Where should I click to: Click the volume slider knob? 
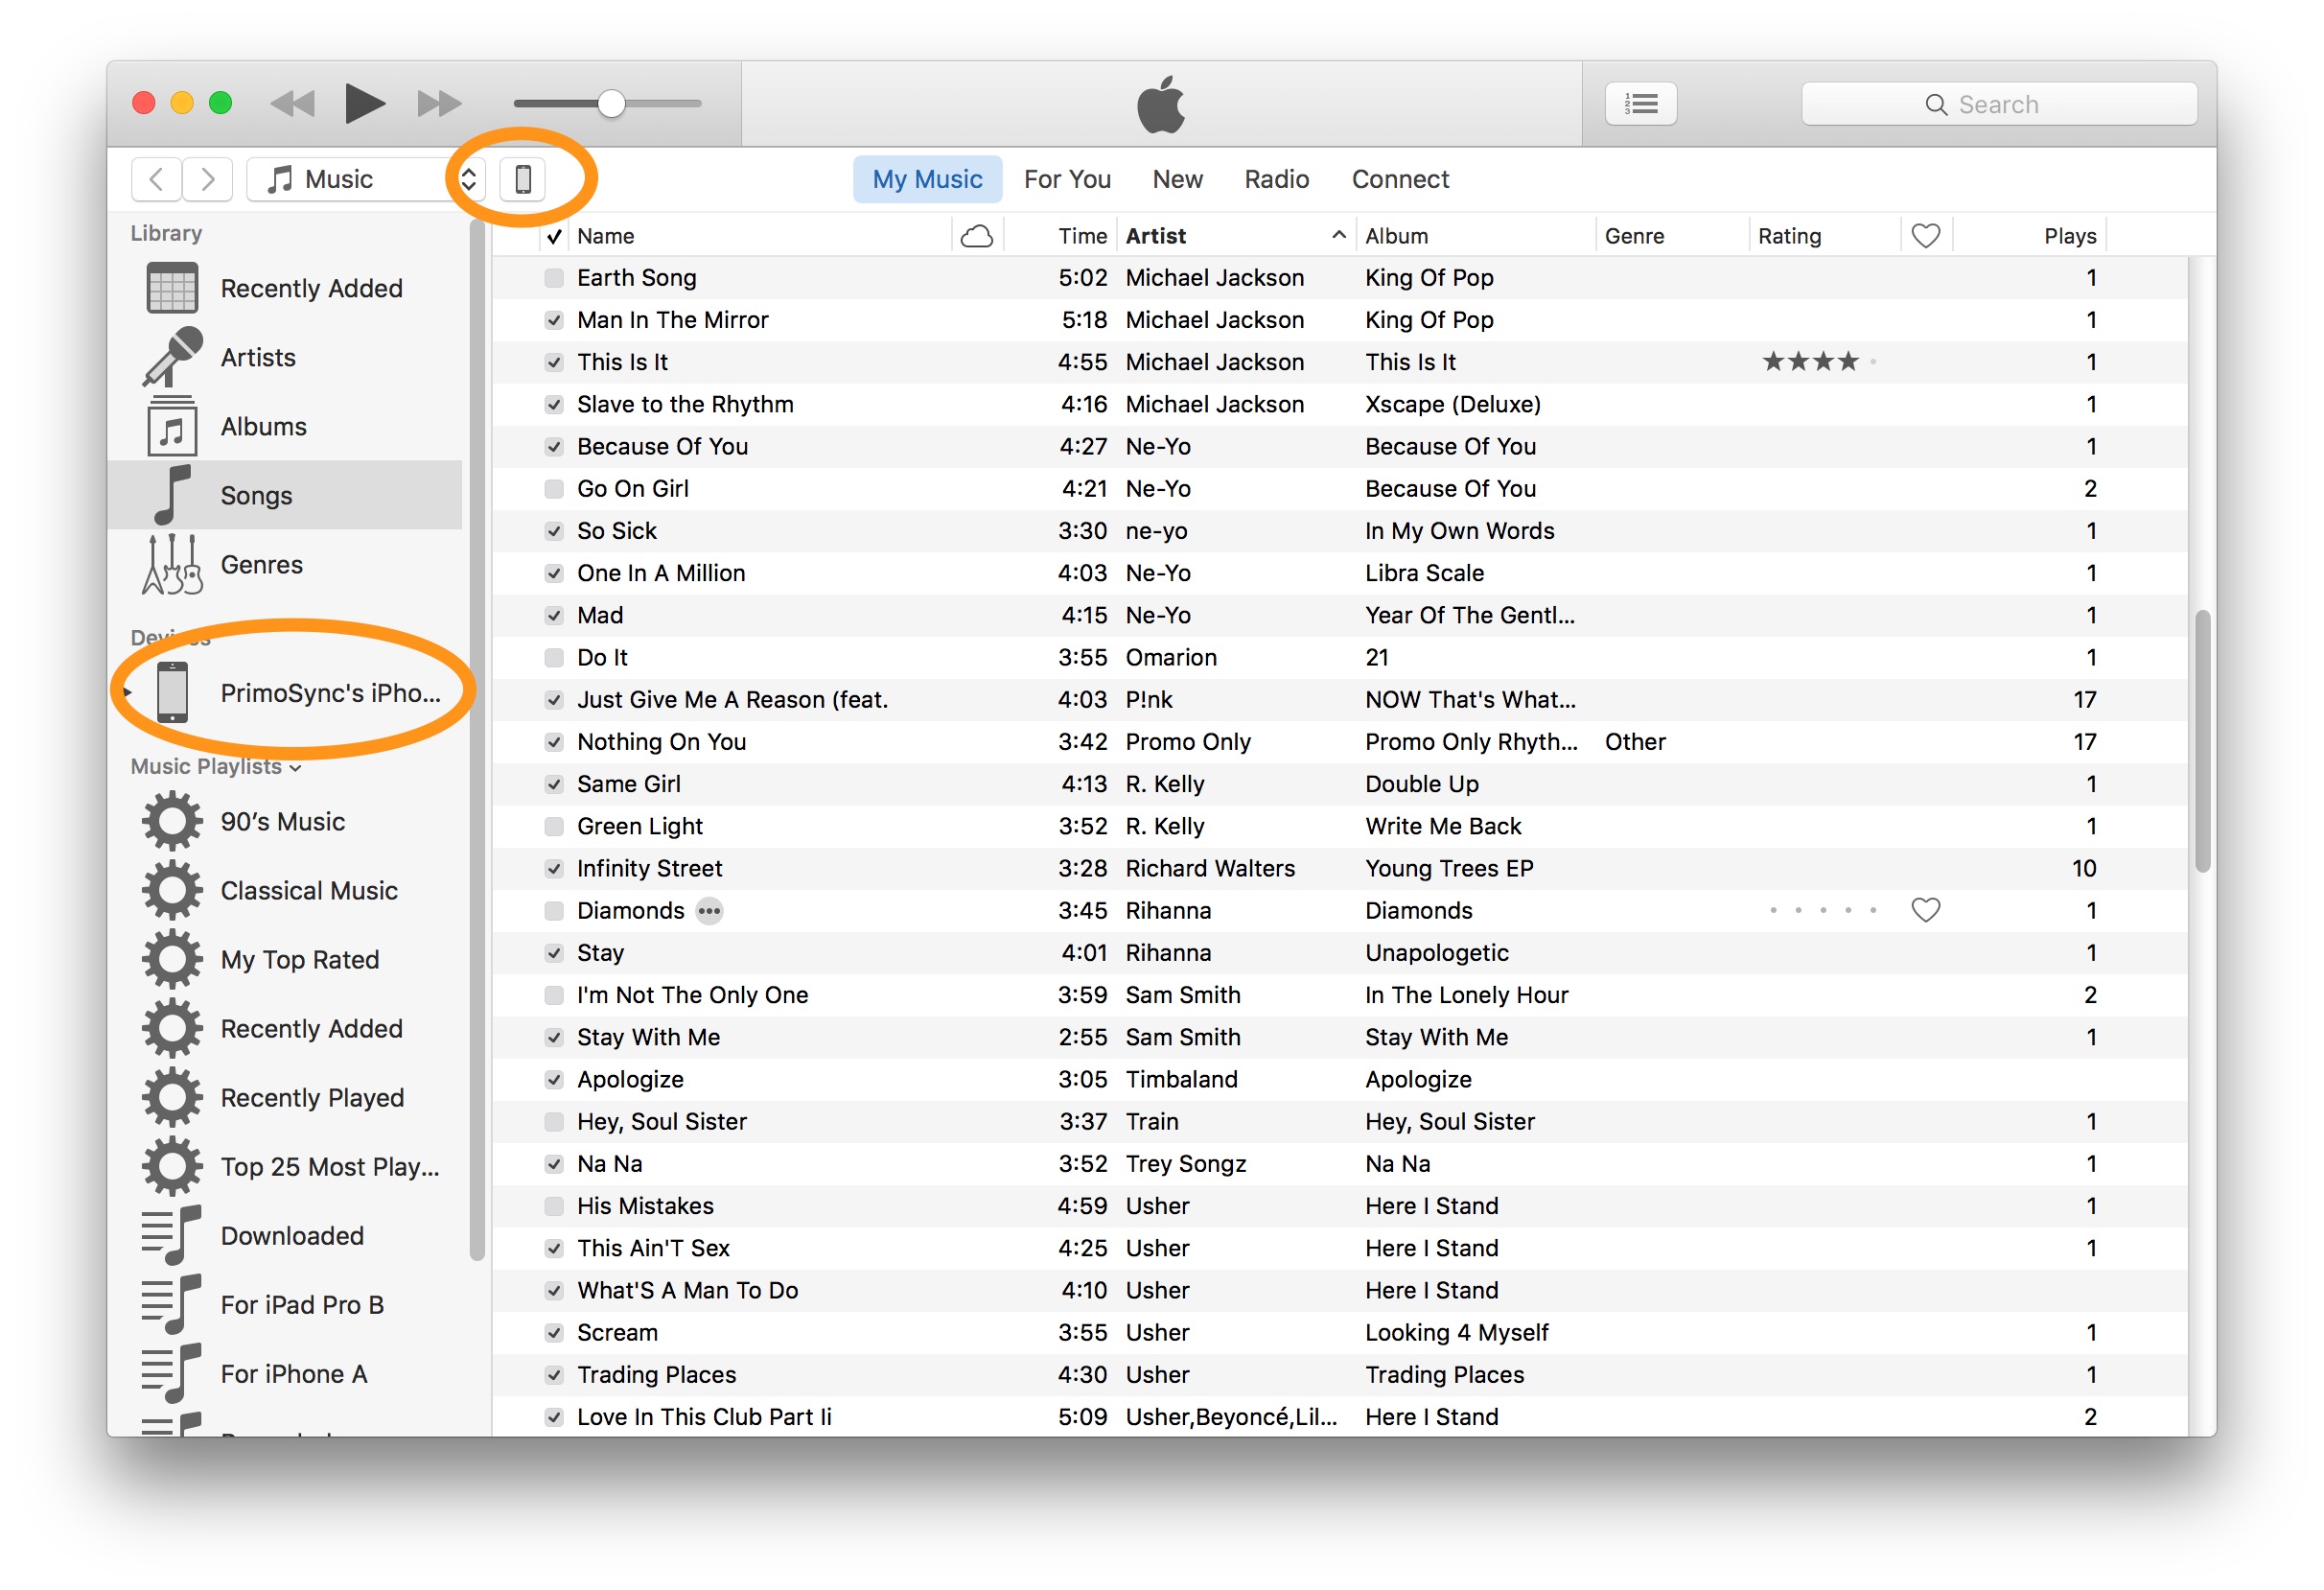point(611,103)
